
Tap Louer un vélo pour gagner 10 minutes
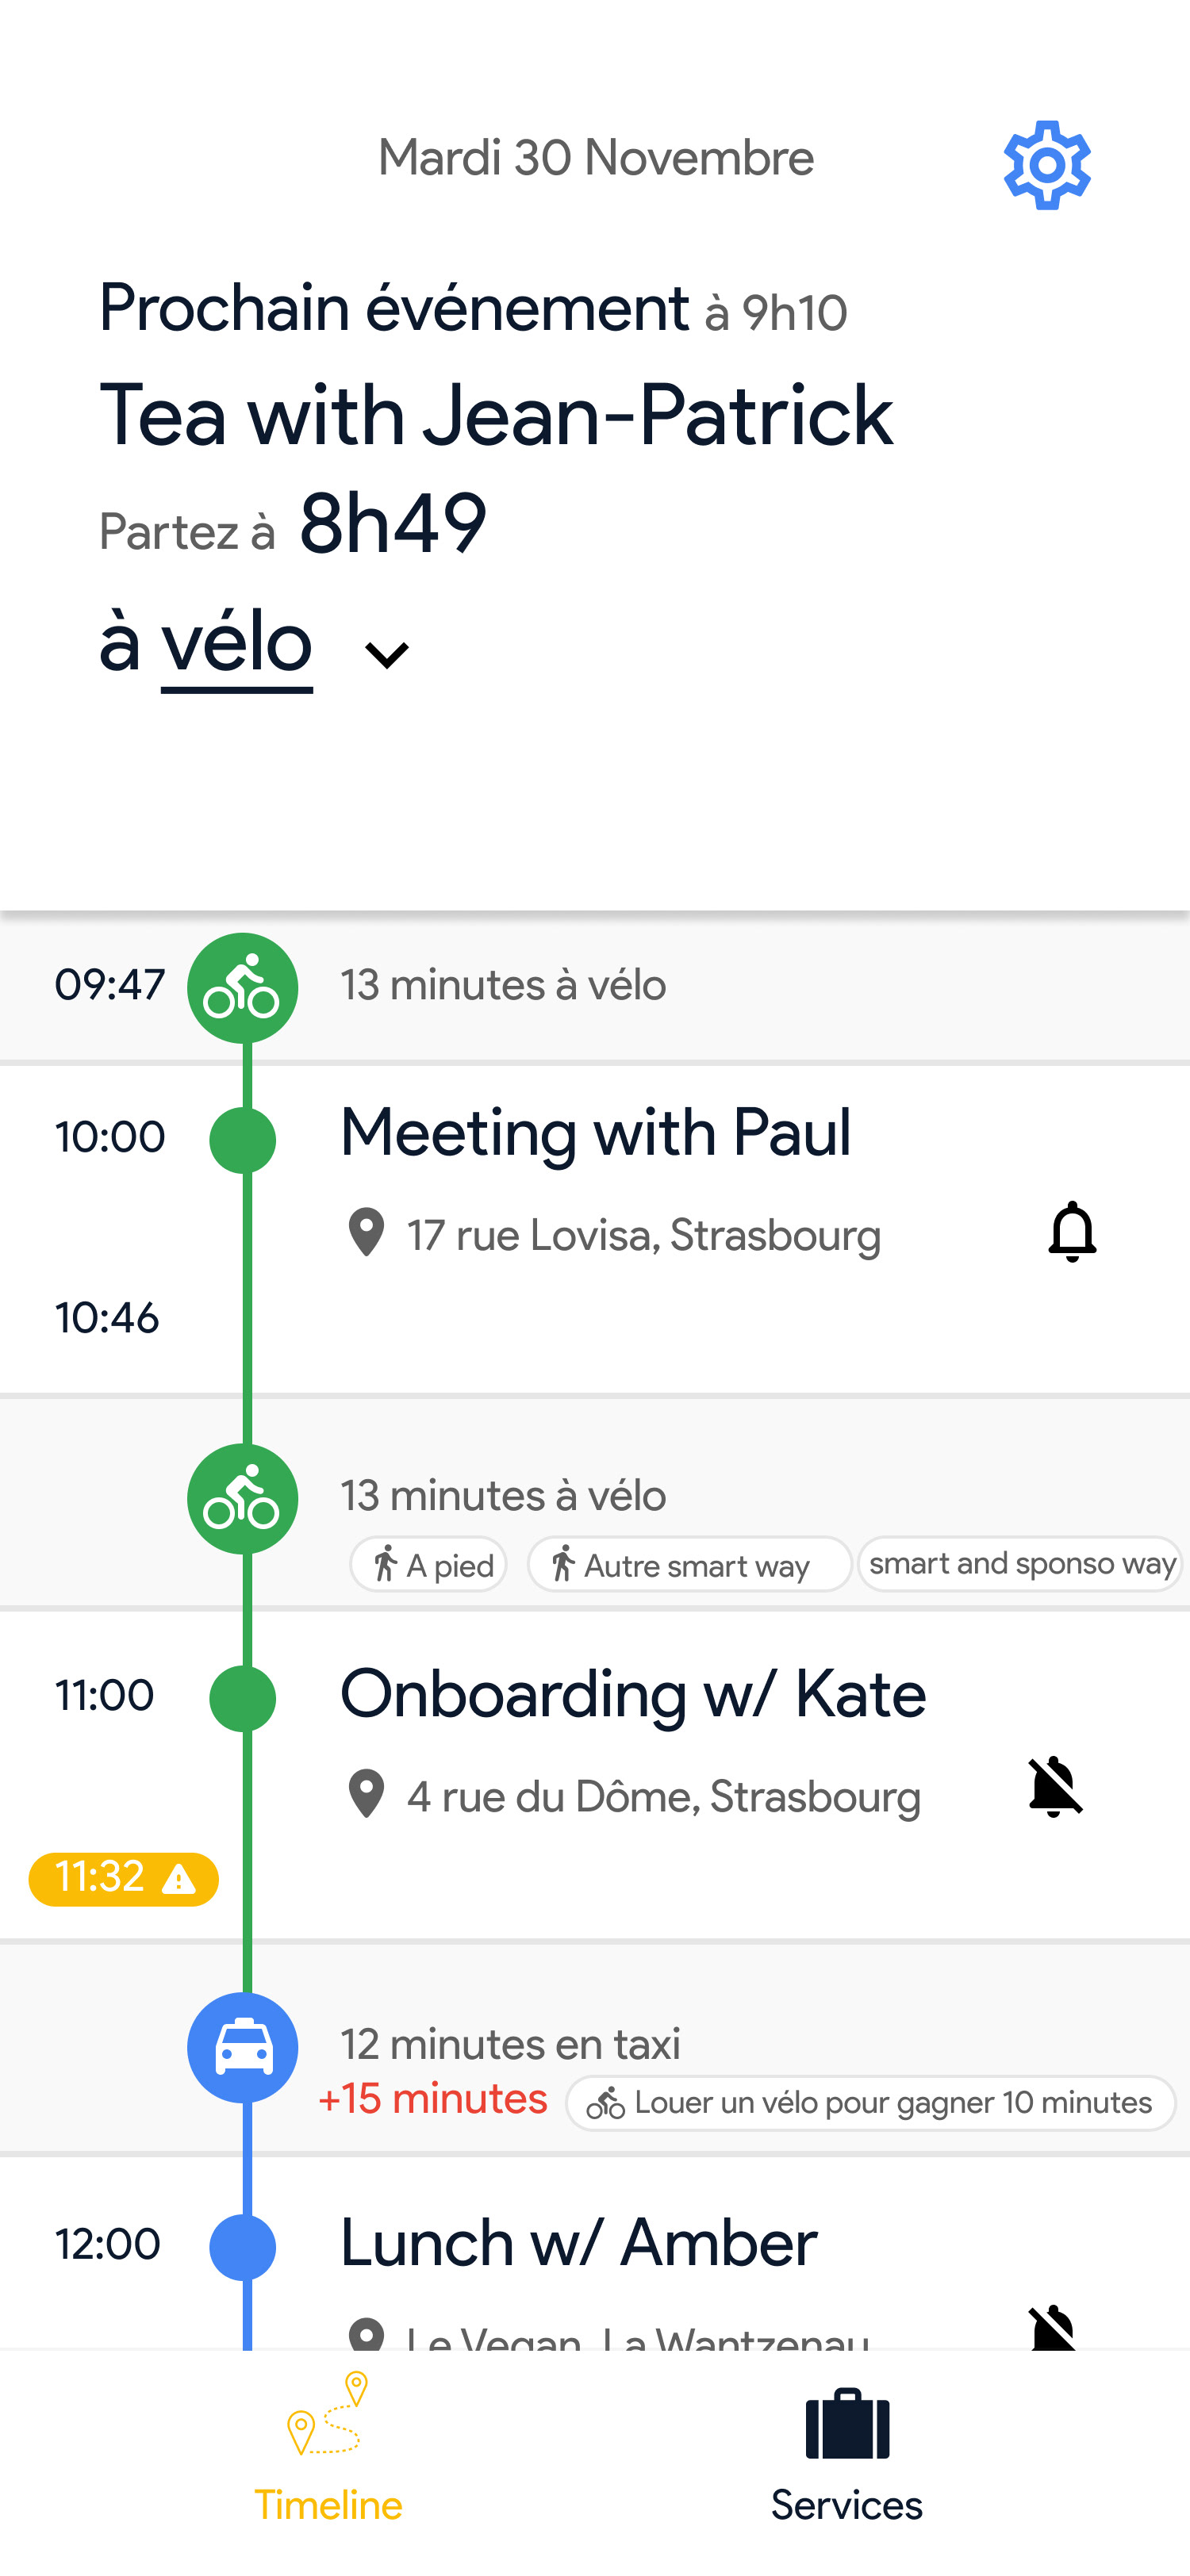tap(870, 2103)
